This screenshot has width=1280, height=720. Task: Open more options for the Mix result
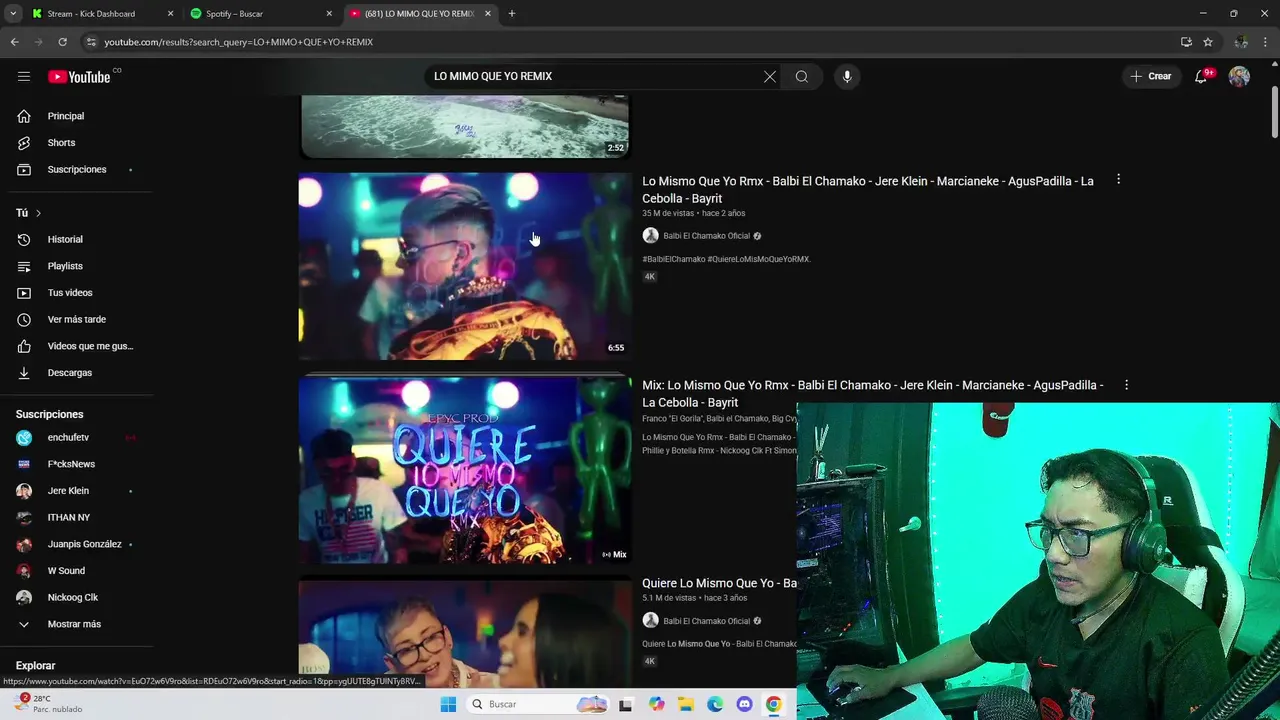click(1126, 385)
